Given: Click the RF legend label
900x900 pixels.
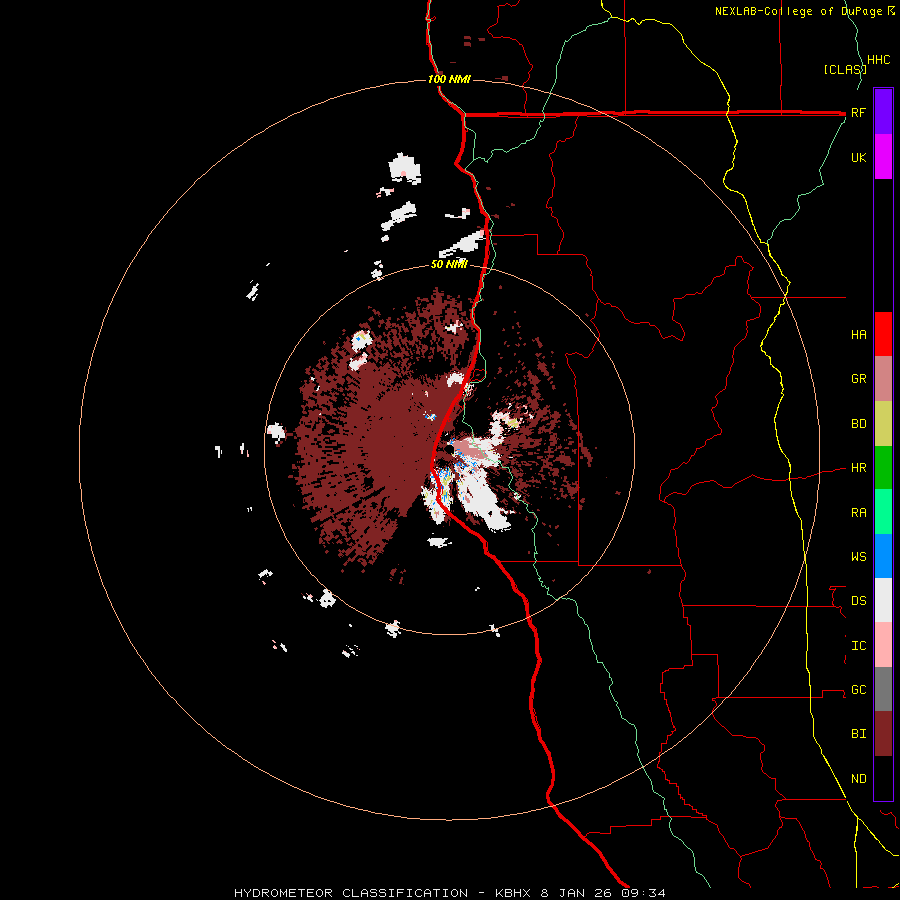Looking at the screenshot, I should 858,112.
